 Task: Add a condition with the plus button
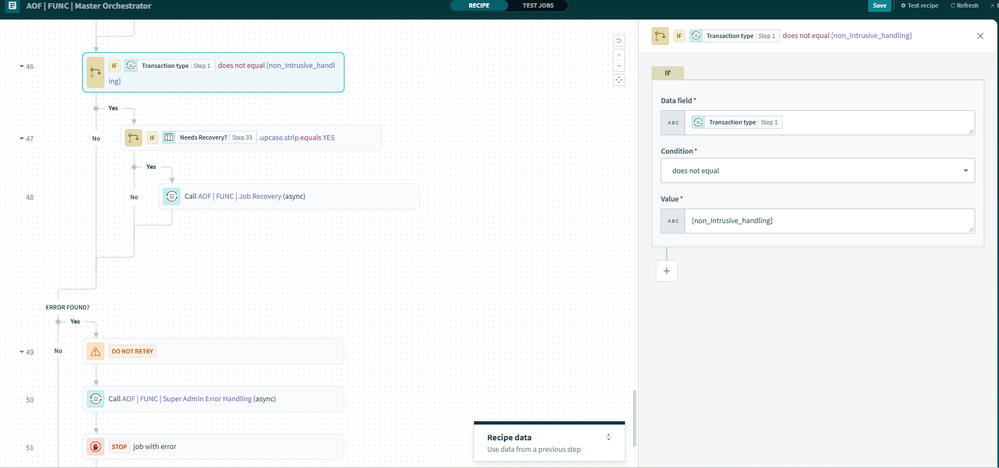point(667,271)
